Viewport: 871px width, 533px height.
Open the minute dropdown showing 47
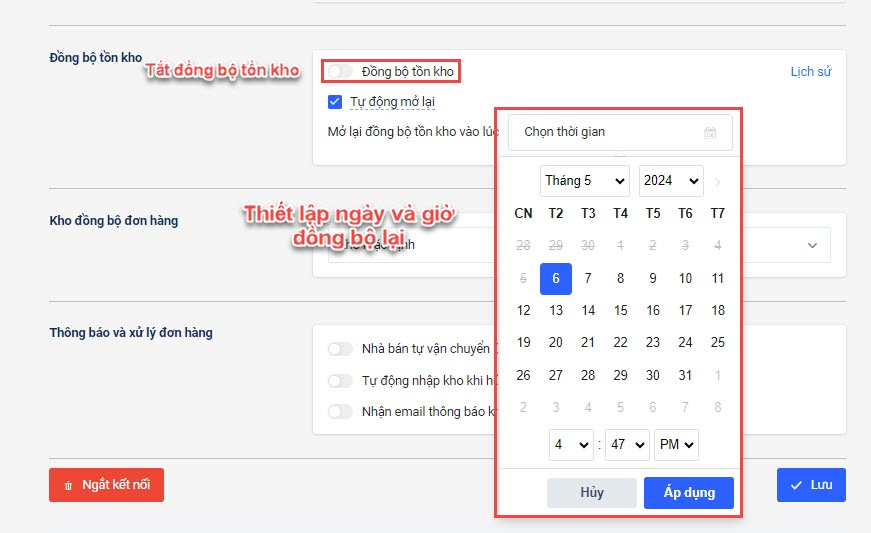click(x=628, y=445)
